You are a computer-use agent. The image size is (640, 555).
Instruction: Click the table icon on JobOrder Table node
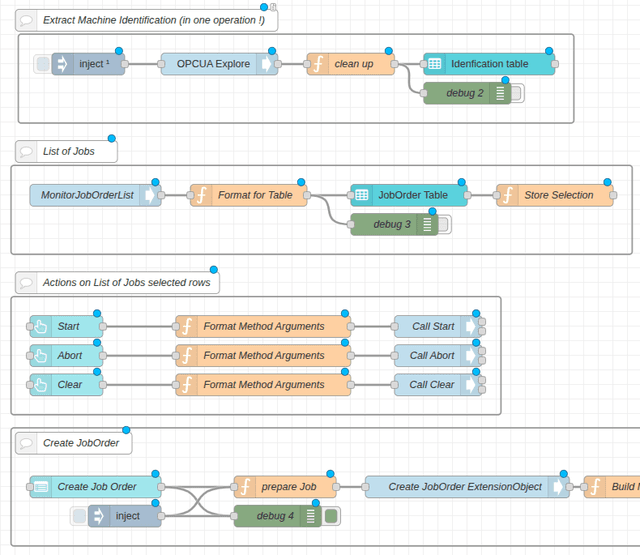(360, 195)
